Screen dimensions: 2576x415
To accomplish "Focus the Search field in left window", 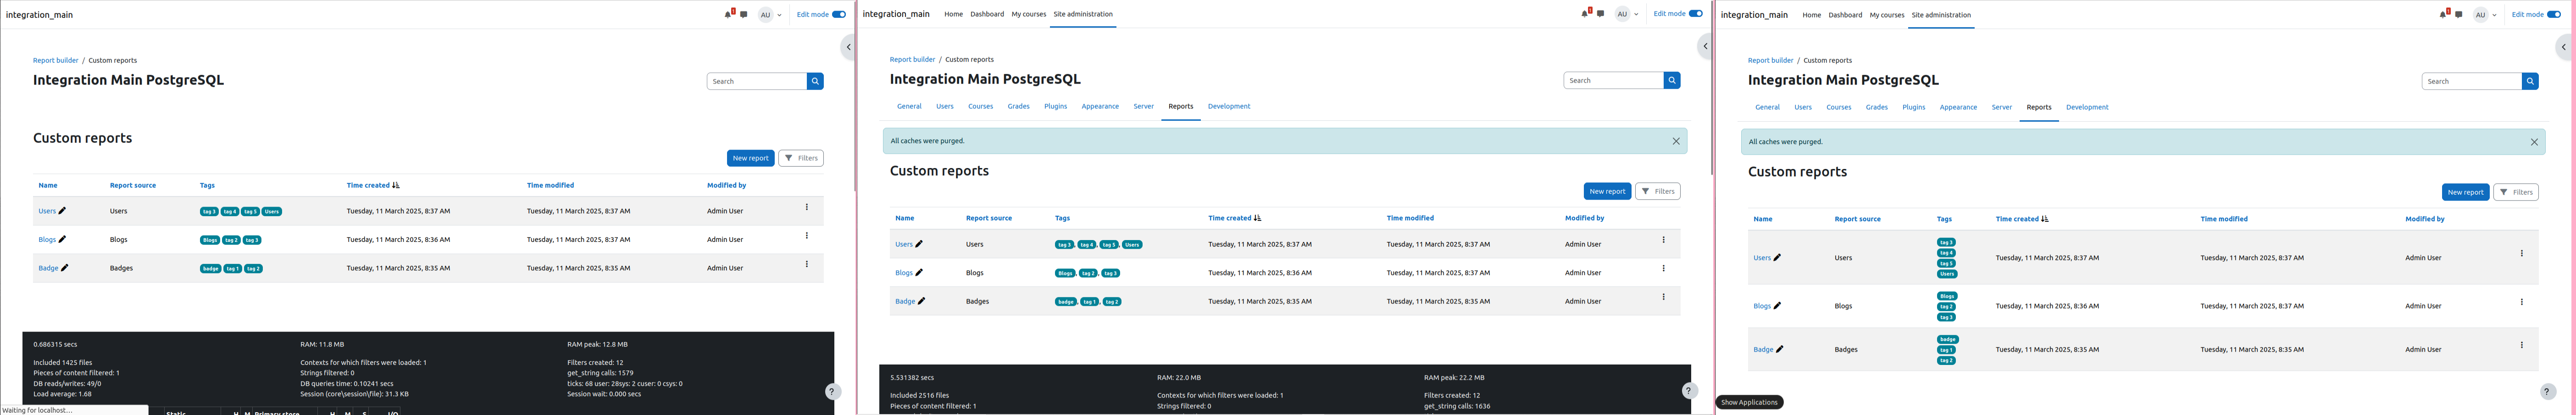I will click(x=757, y=81).
